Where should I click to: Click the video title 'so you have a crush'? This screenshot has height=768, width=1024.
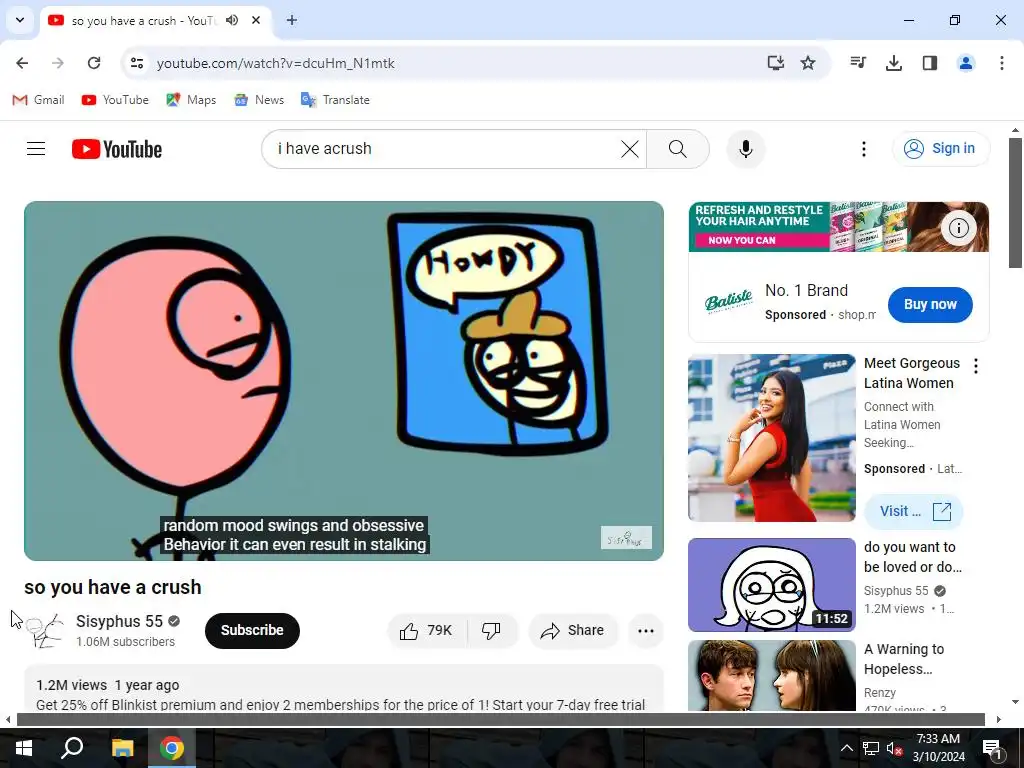(113, 587)
